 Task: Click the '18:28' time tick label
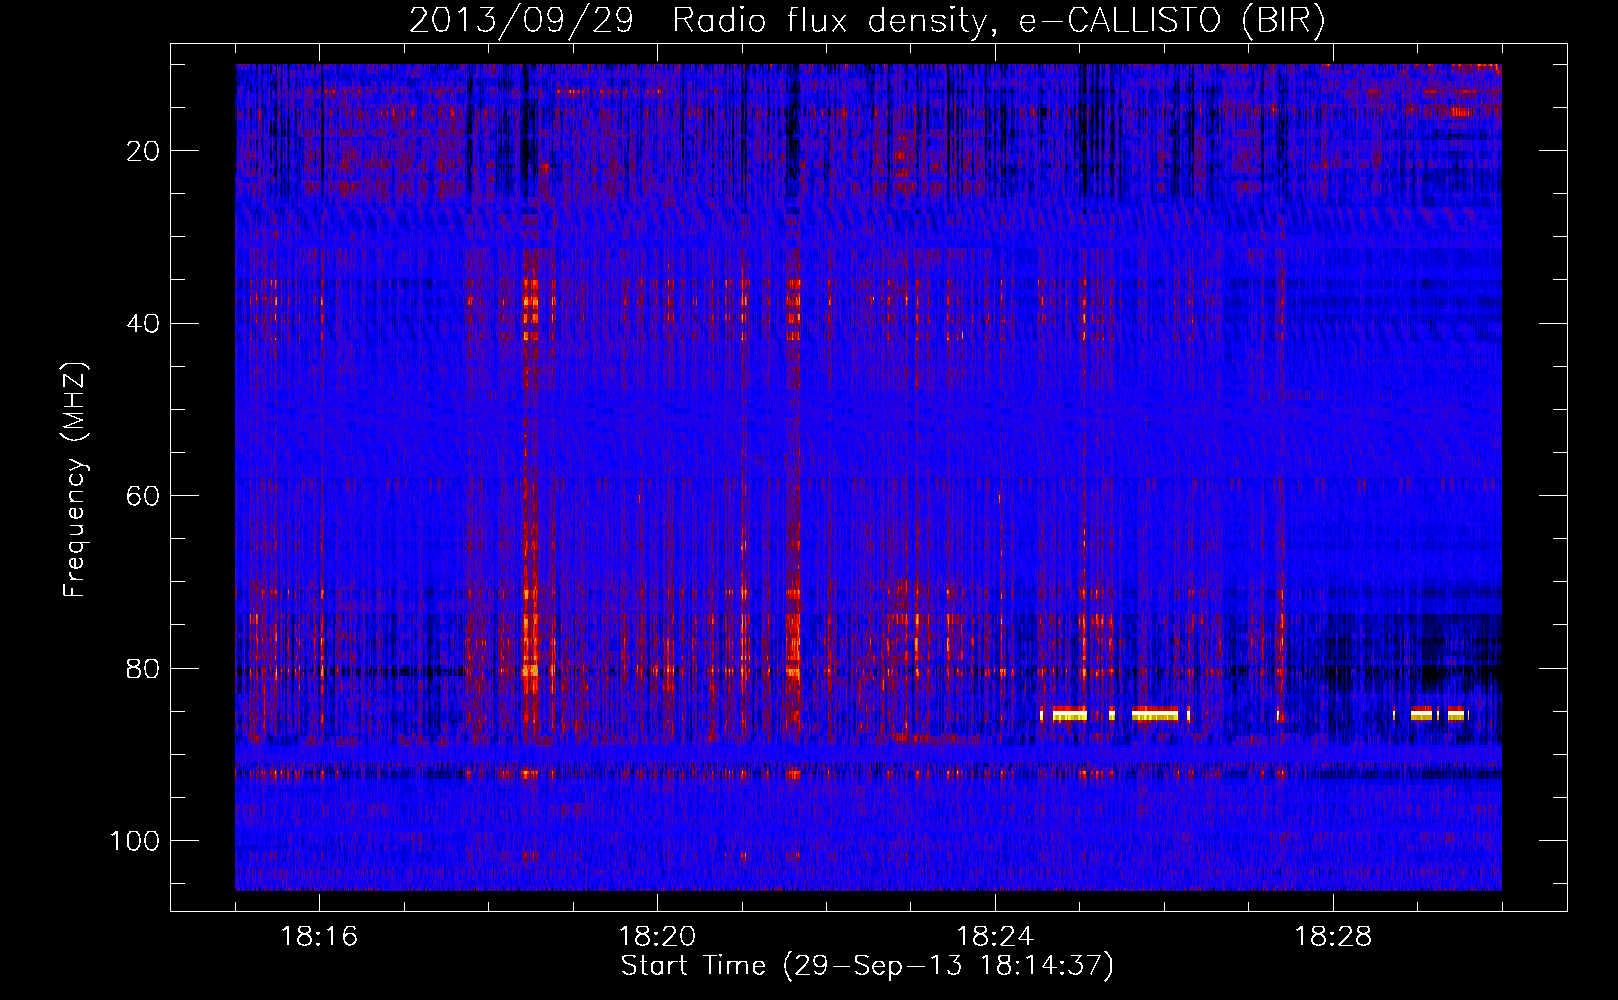(1333, 937)
